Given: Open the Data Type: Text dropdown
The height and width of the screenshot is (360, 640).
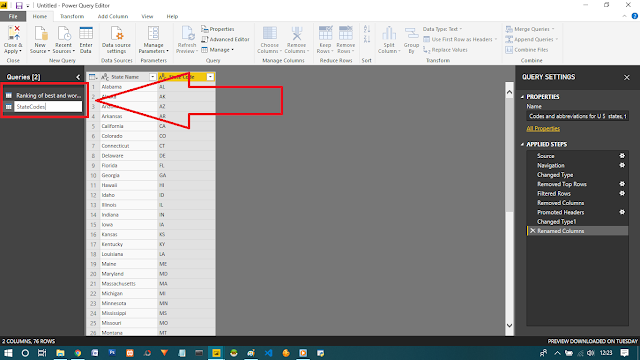Looking at the screenshot, I should [442, 29].
